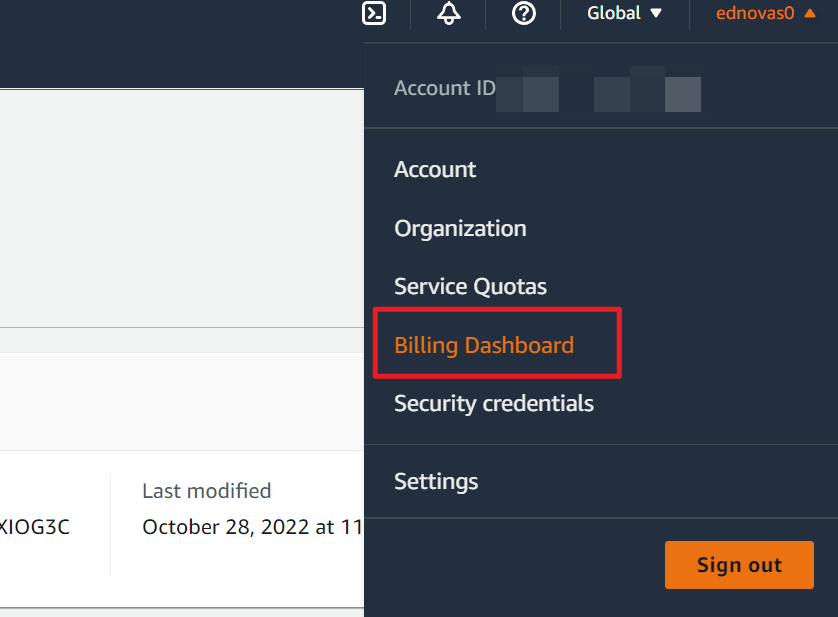Click the masked Account ID area
This screenshot has width=838, height=617.
click(600, 91)
